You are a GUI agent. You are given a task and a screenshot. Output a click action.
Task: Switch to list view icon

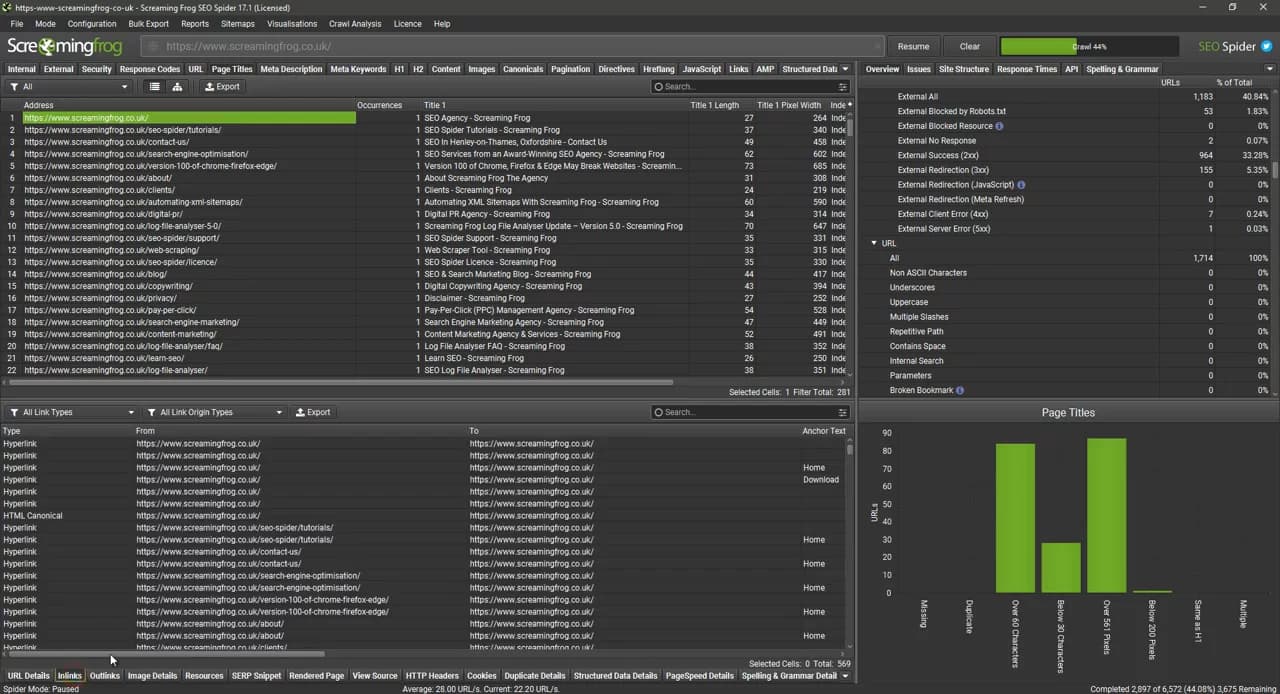tap(154, 87)
